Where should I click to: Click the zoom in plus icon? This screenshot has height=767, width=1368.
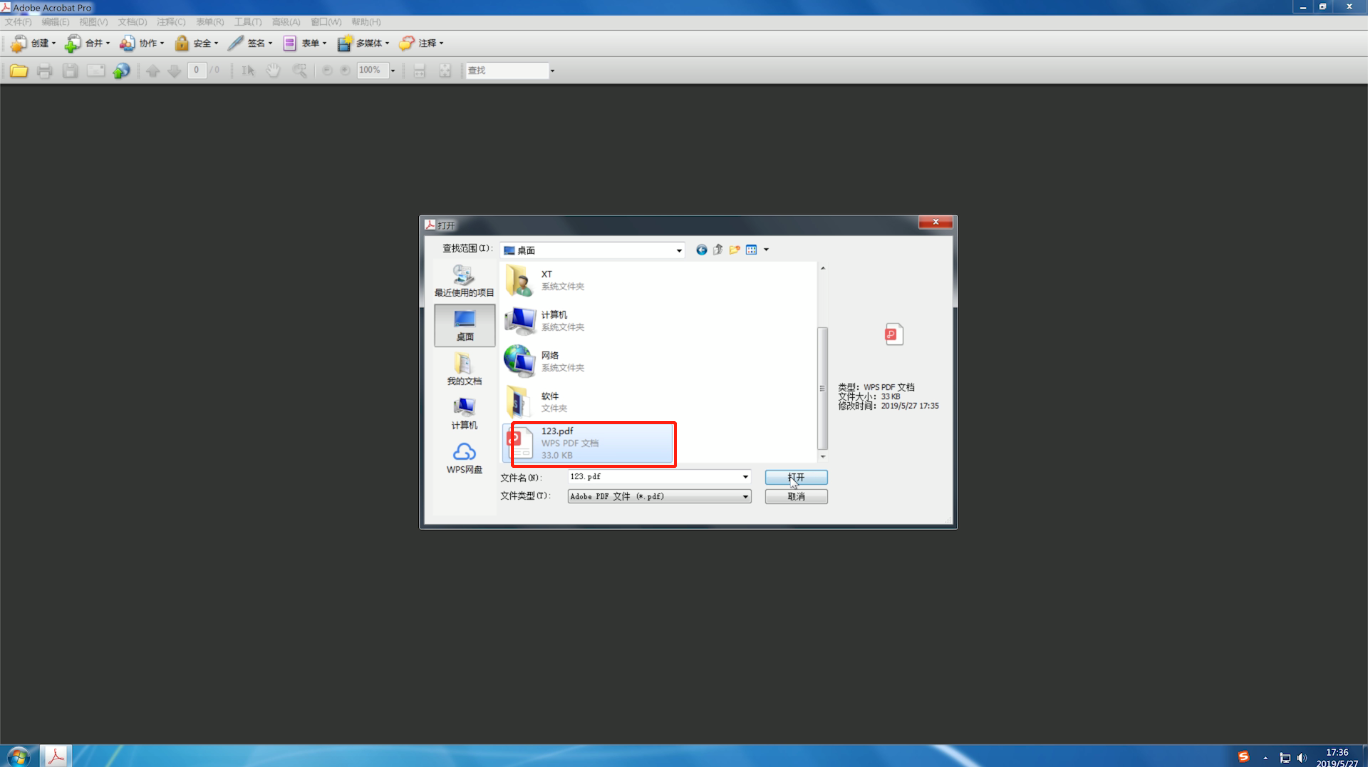(x=345, y=71)
